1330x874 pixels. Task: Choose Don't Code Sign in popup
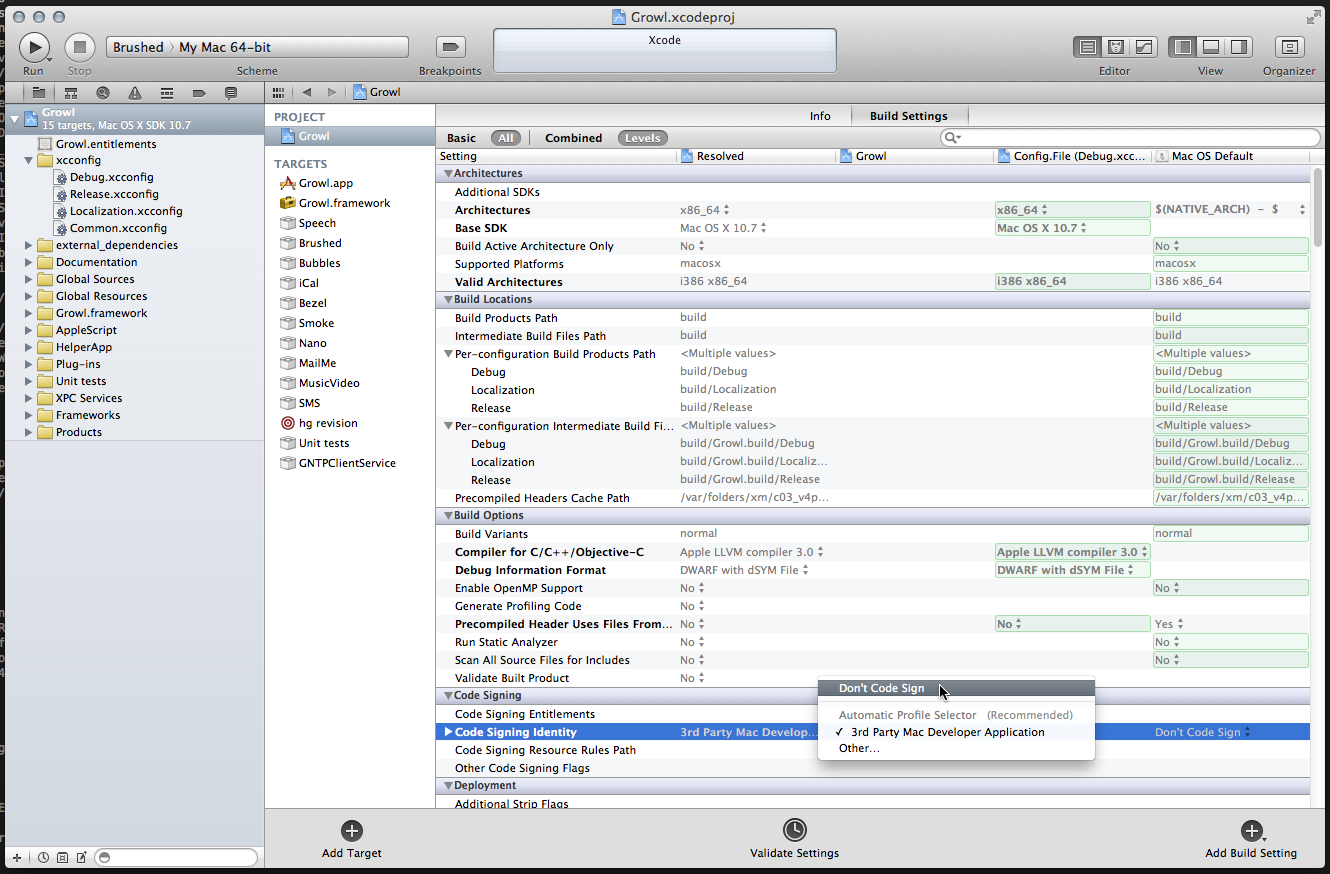coord(956,688)
